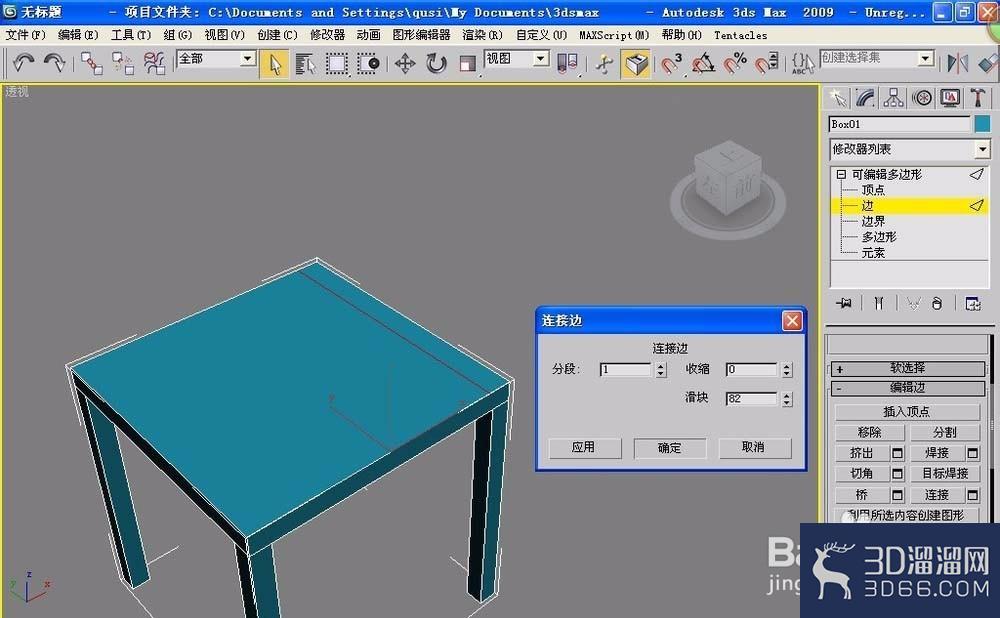Toggle Window/Crossing selection icon
The height and width of the screenshot is (618, 1000).
point(368,64)
